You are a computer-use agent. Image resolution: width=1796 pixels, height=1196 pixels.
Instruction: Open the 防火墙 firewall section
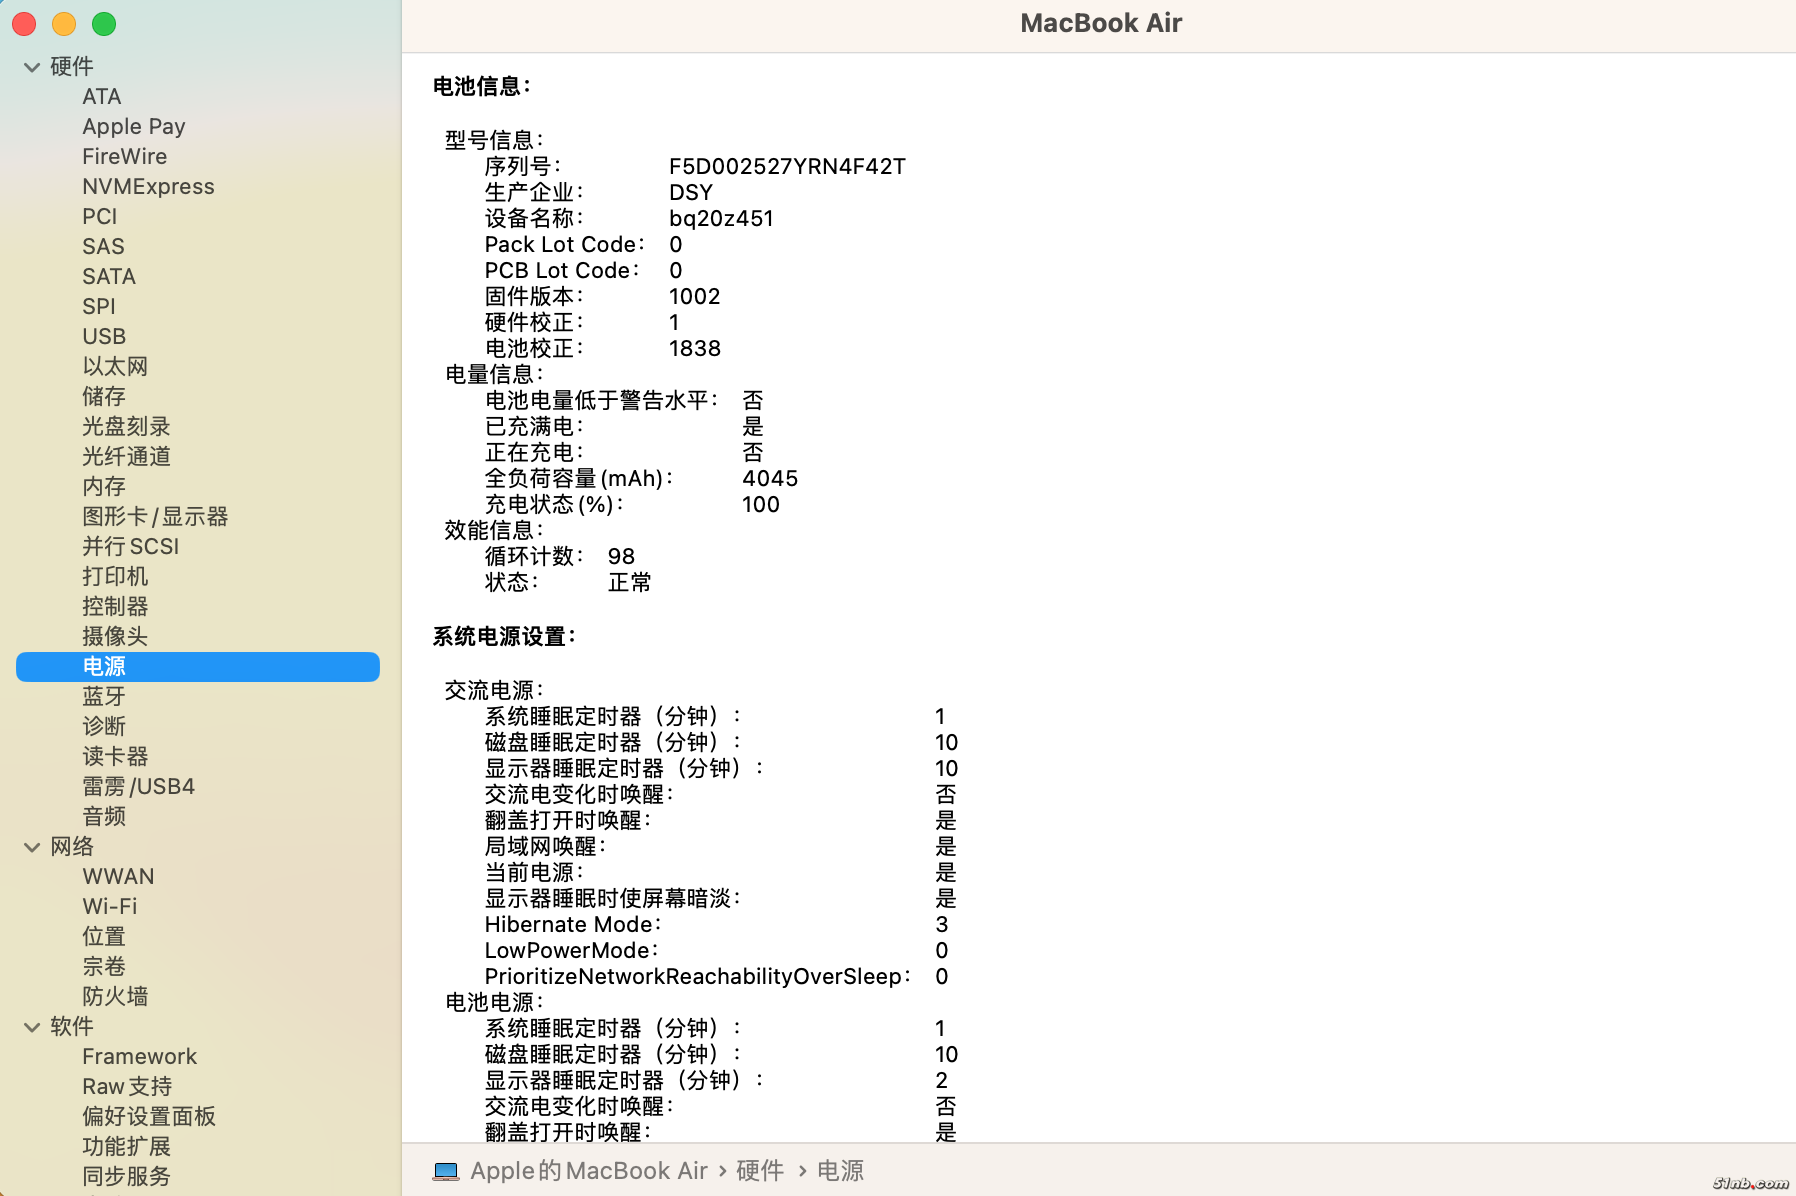point(116,996)
